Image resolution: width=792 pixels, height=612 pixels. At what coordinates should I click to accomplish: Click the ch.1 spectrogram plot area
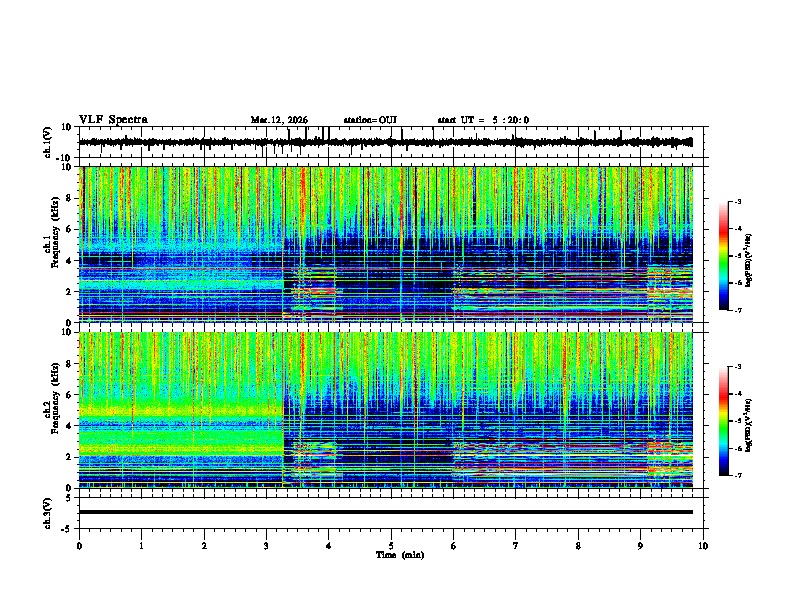(386, 244)
